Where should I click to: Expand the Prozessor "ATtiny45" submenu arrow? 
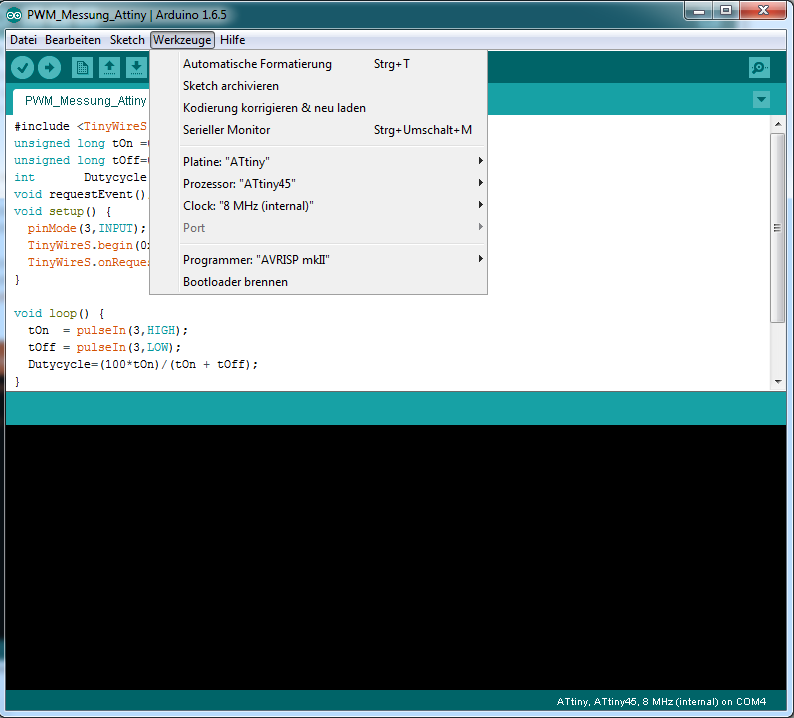pyautogui.click(x=480, y=183)
